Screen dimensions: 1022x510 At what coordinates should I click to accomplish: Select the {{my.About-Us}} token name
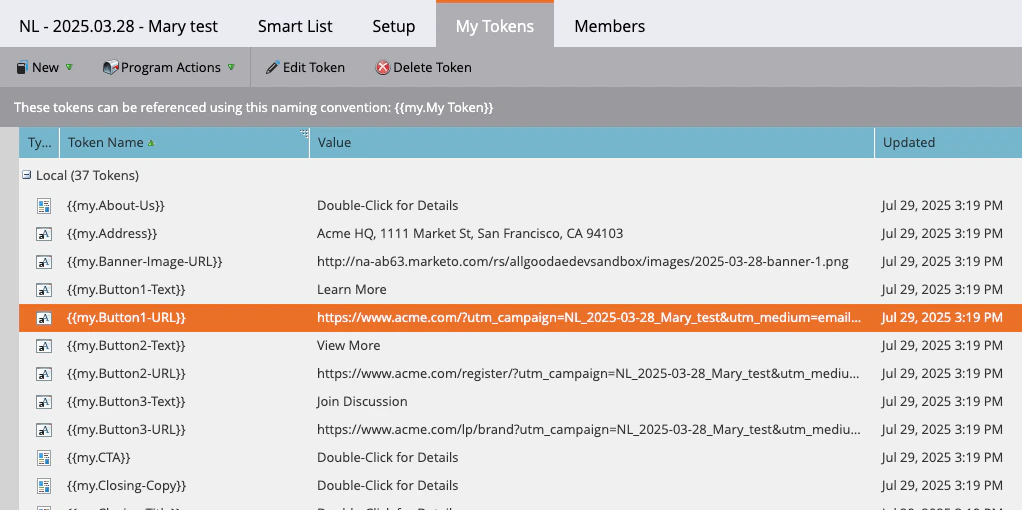tap(115, 205)
